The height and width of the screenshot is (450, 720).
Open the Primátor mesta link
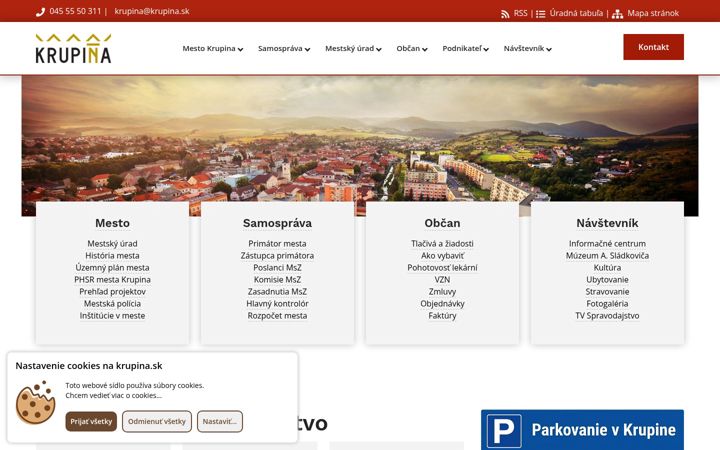pyautogui.click(x=277, y=244)
